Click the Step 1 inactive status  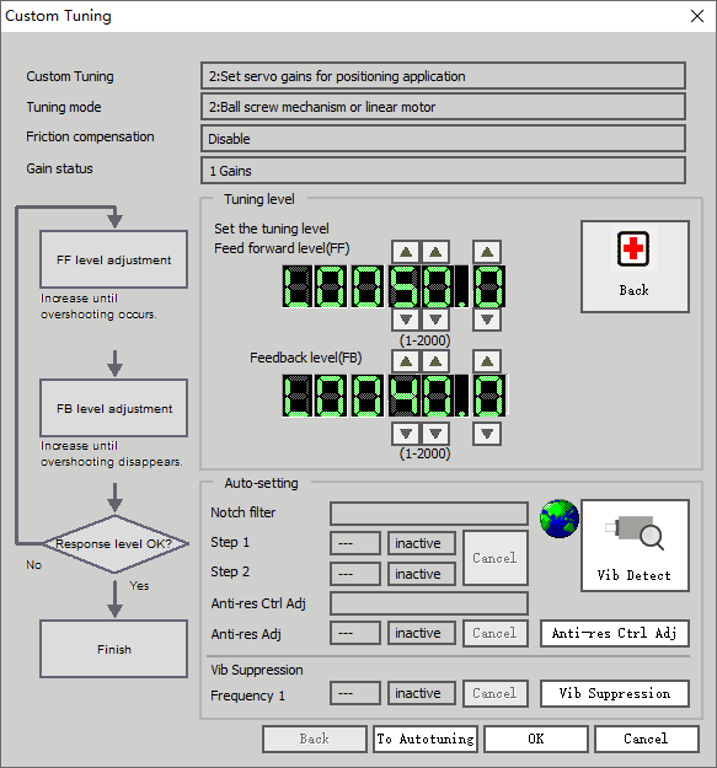pyautogui.click(x=421, y=543)
